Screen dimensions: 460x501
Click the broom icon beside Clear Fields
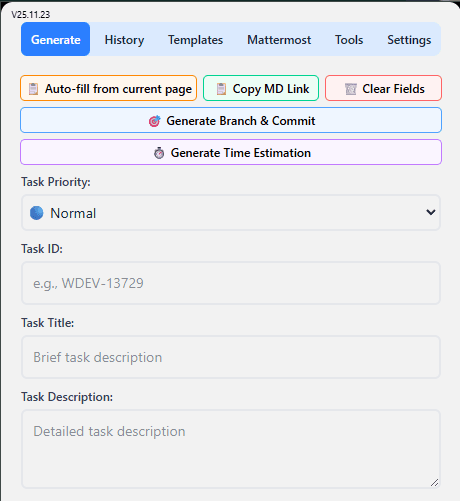tap(351, 89)
